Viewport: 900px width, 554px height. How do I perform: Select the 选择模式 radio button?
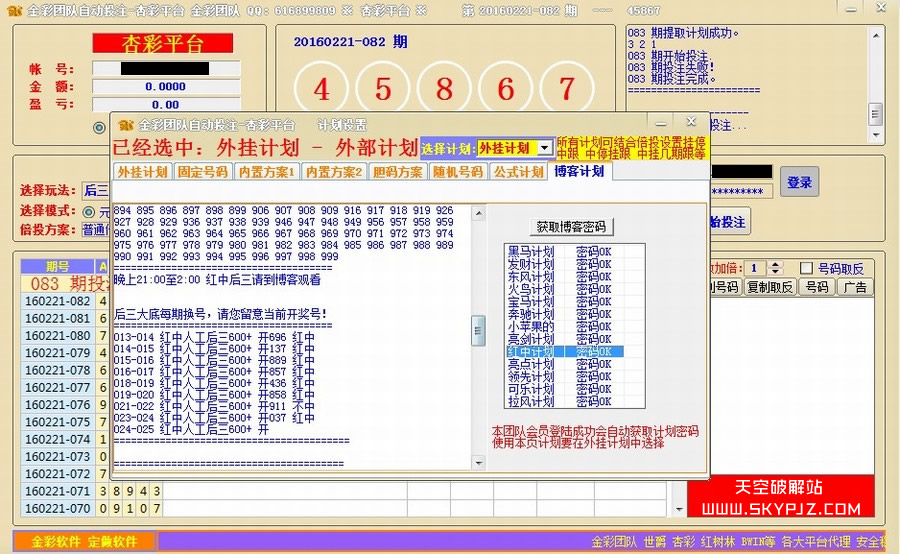coord(88,212)
